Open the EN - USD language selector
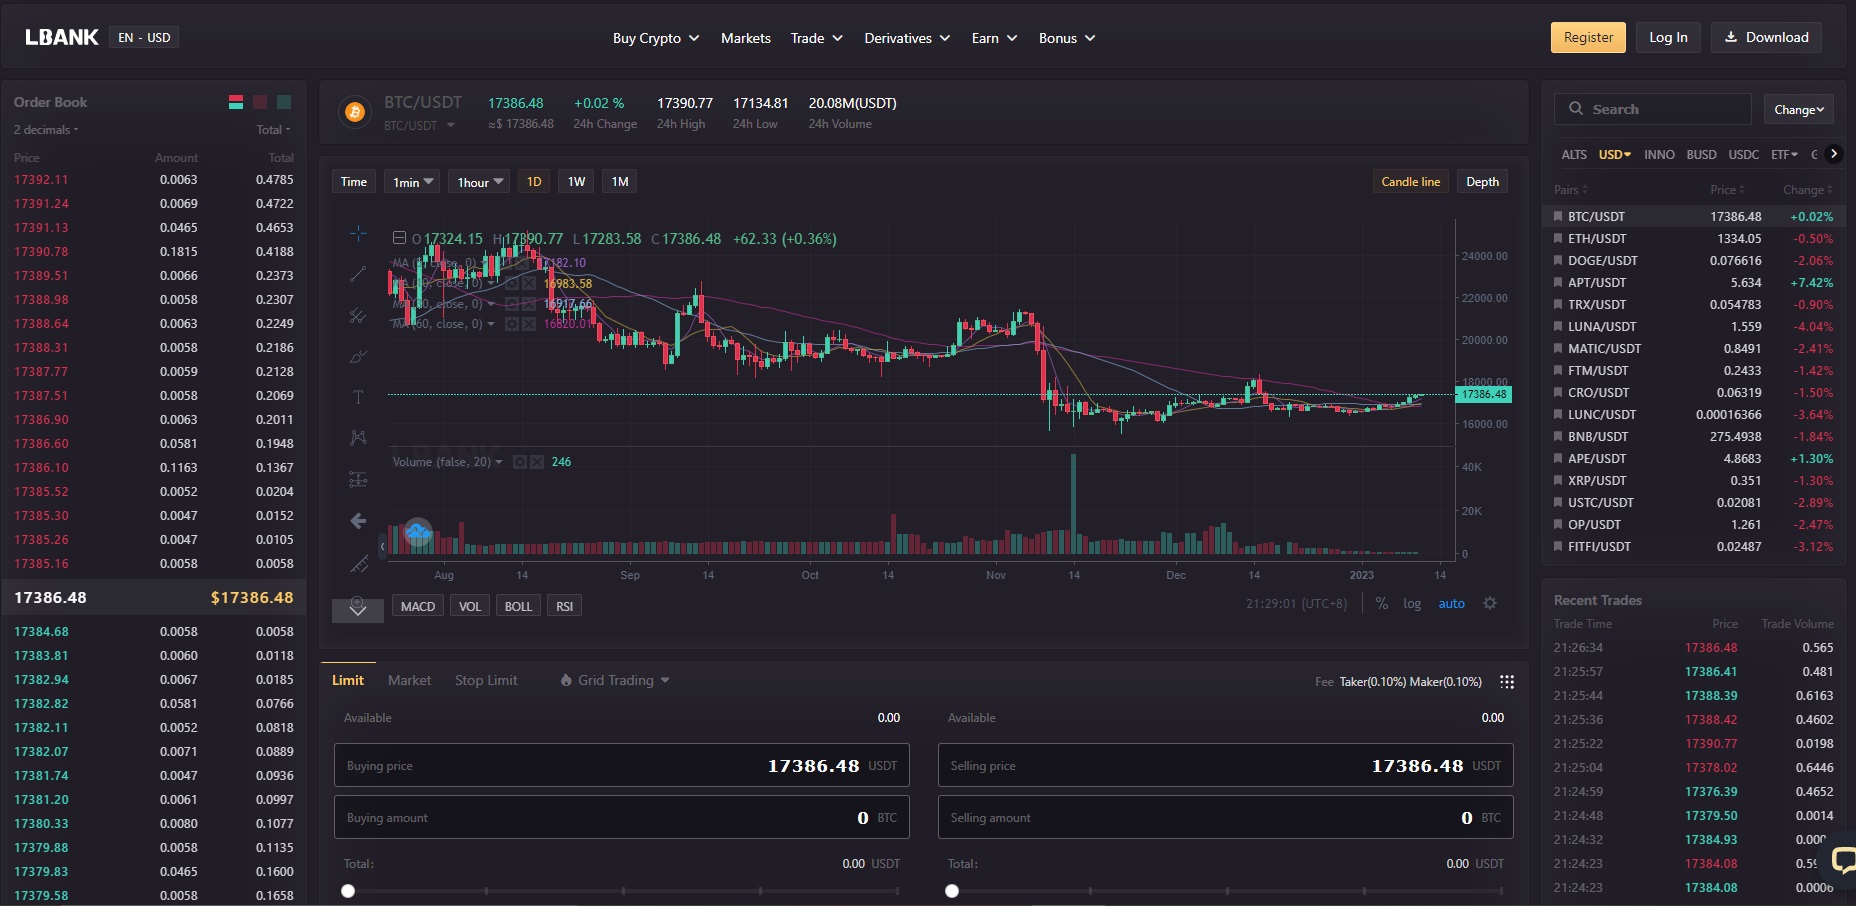The height and width of the screenshot is (906, 1856). [x=144, y=37]
